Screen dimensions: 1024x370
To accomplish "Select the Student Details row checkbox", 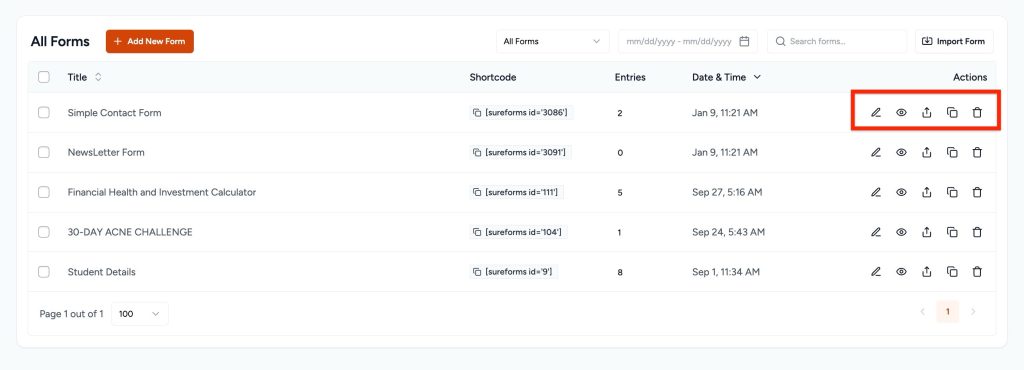I will coord(44,272).
